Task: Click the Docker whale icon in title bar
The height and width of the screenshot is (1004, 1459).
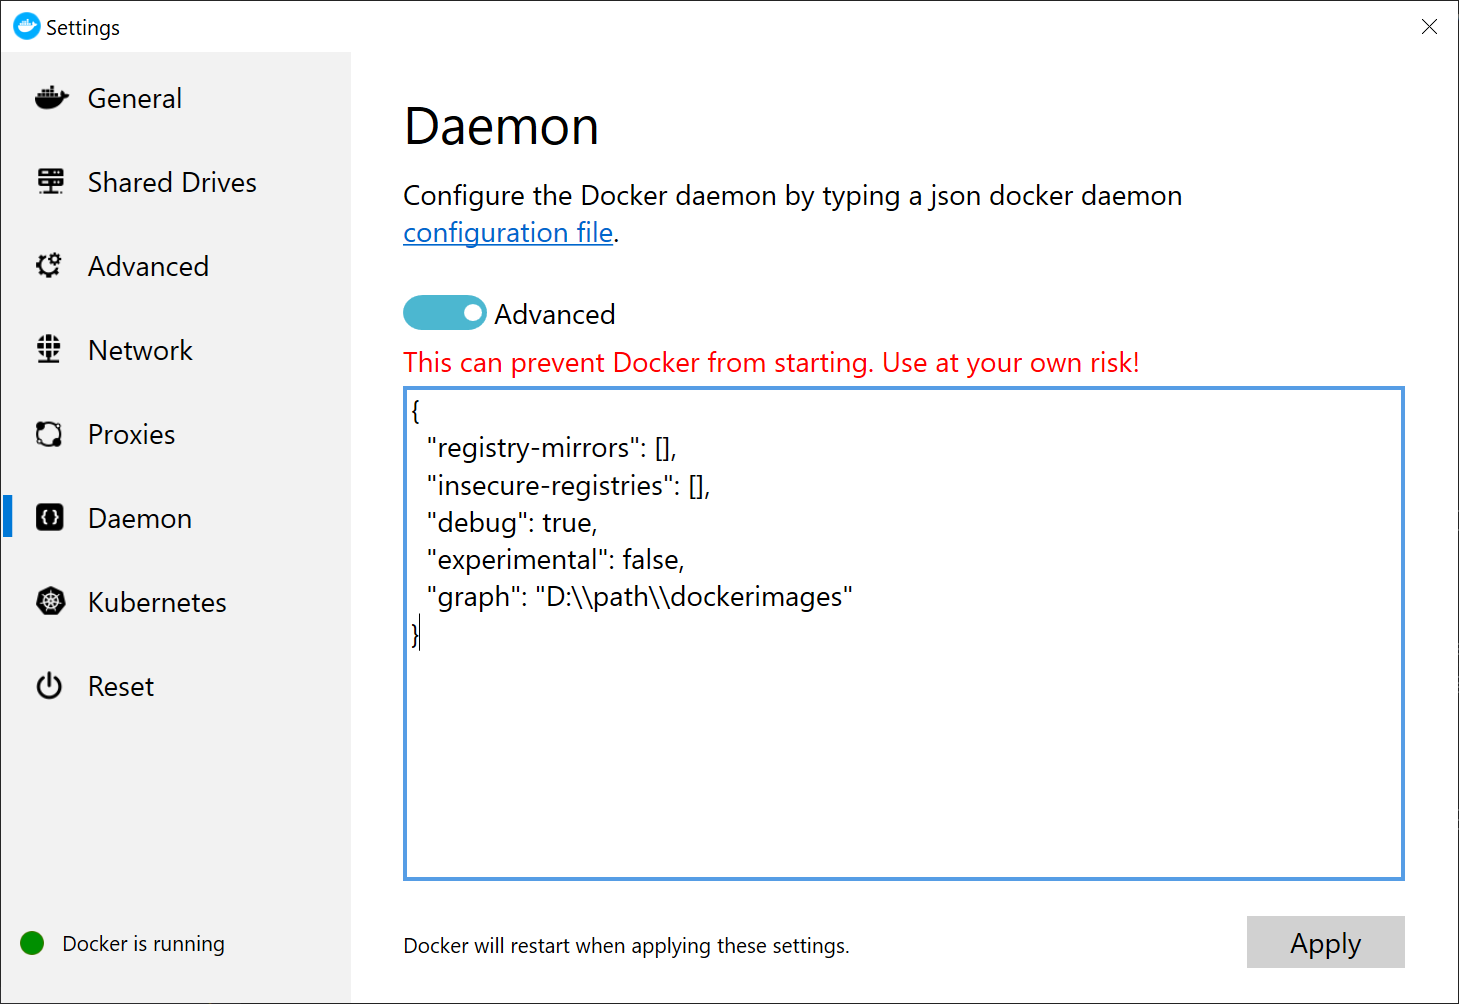Action: pyautogui.click(x=26, y=26)
